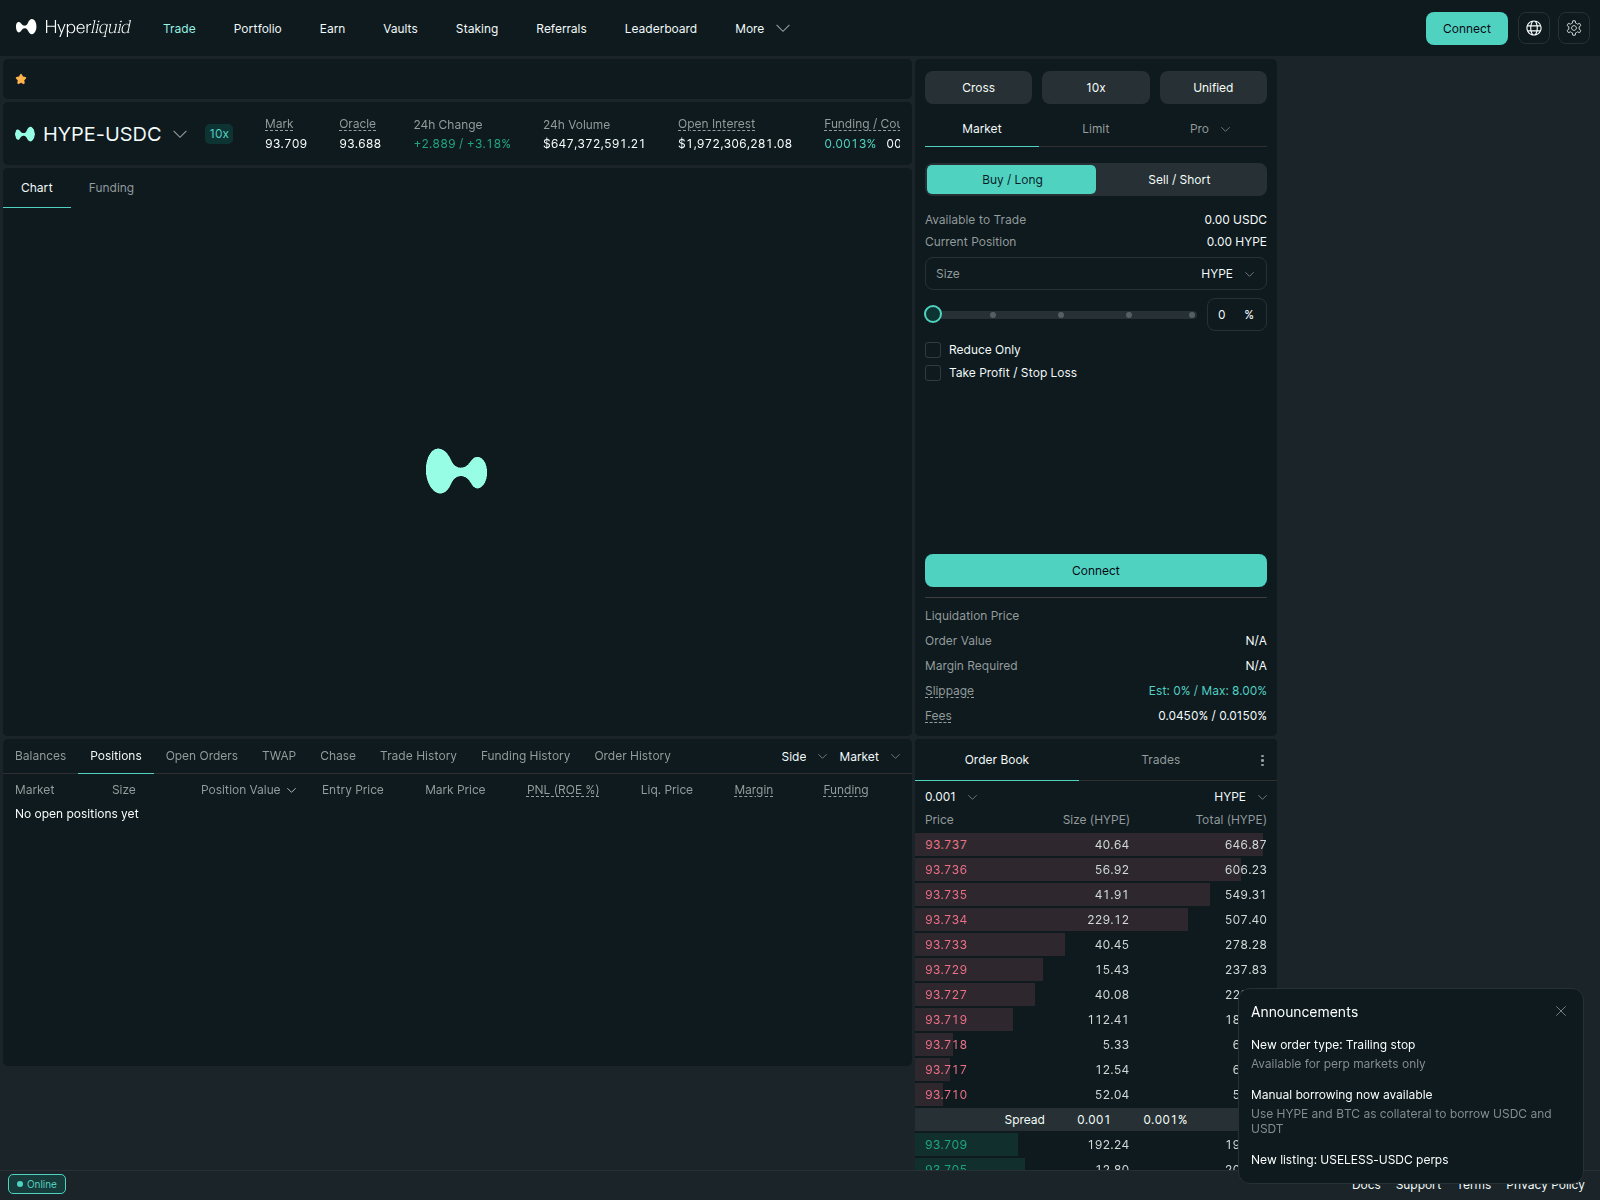Open the Cross margin mode button

(978, 88)
